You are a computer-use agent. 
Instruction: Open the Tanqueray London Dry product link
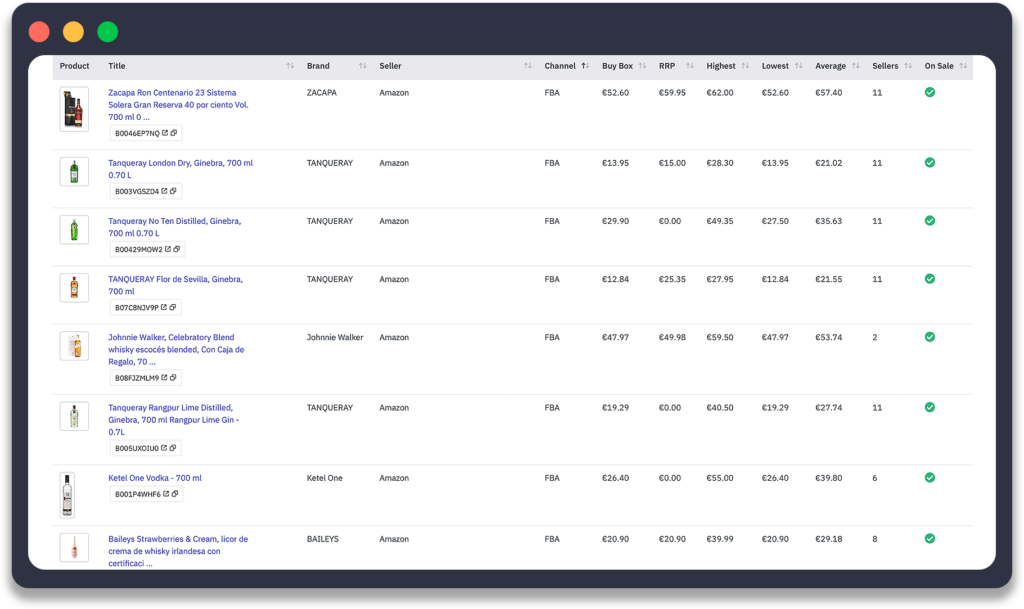pyautogui.click(x=180, y=169)
